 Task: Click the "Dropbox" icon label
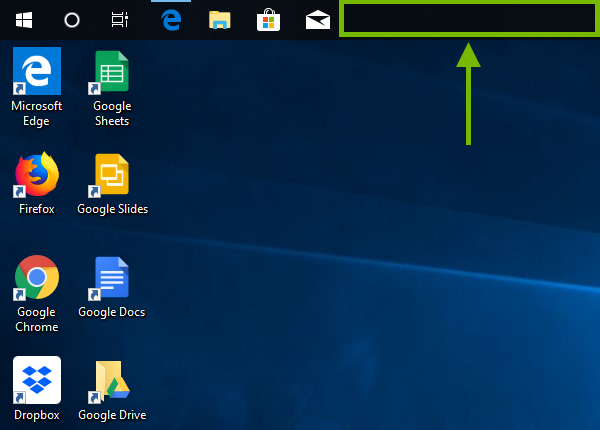click(x=37, y=415)
